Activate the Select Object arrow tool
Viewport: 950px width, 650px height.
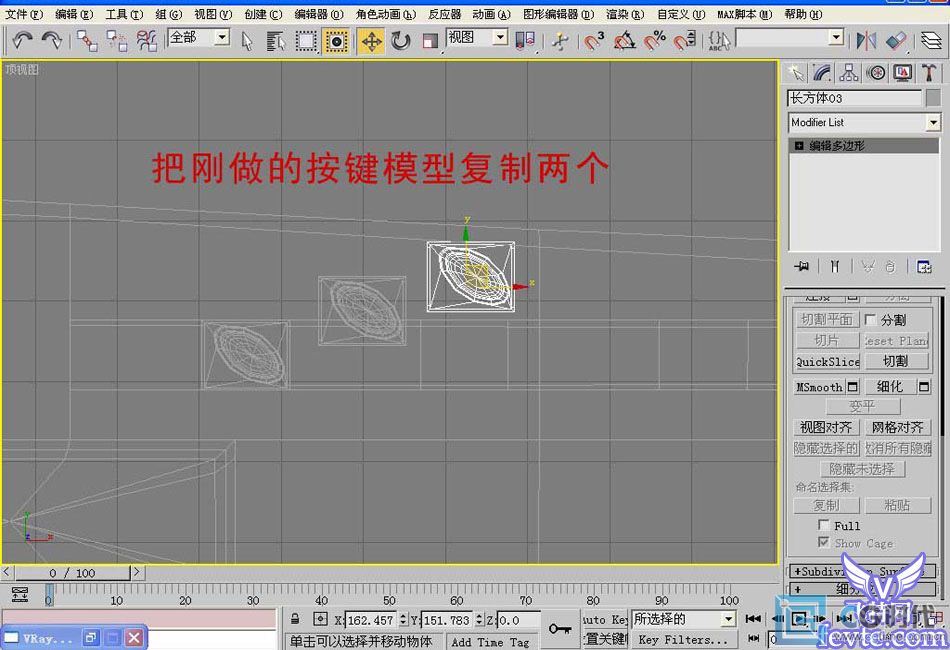[247, 41]
